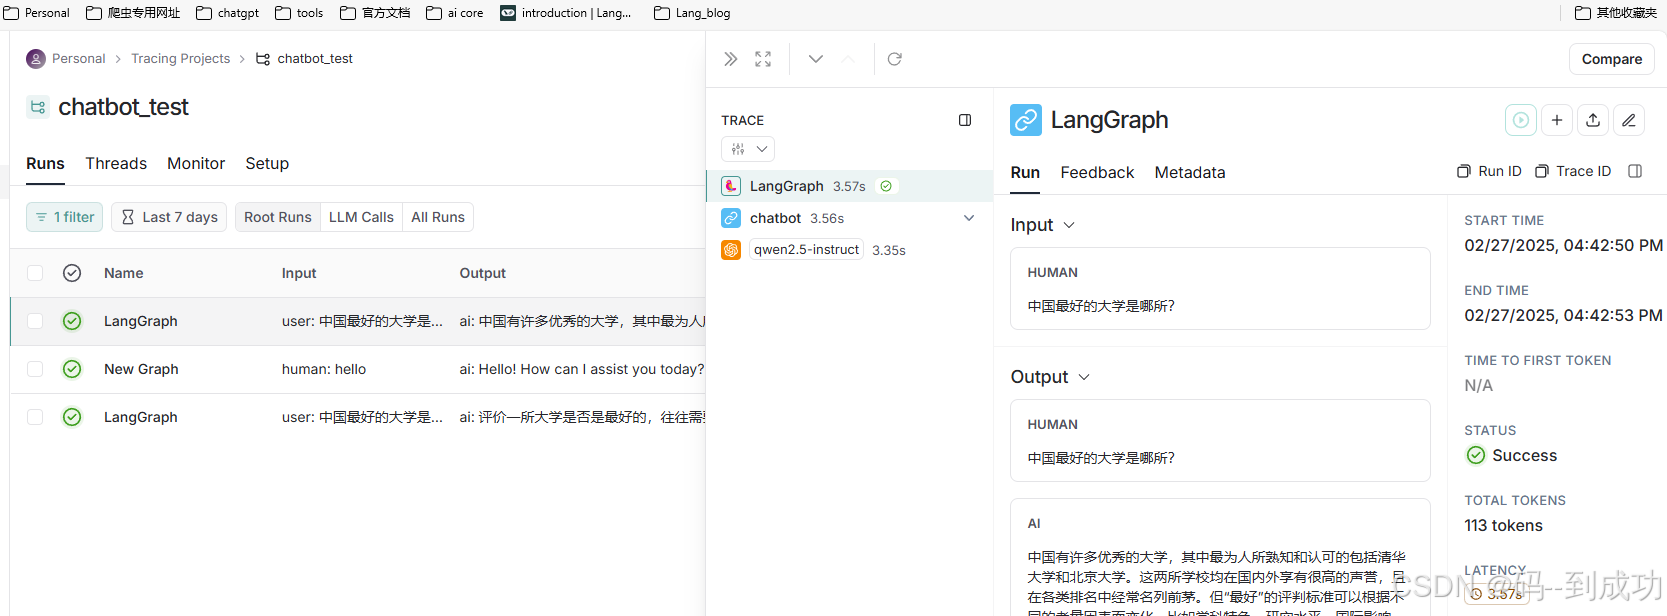Click the edit pencil icon
Viewport: 1667px width, 616px height.
1629,120
